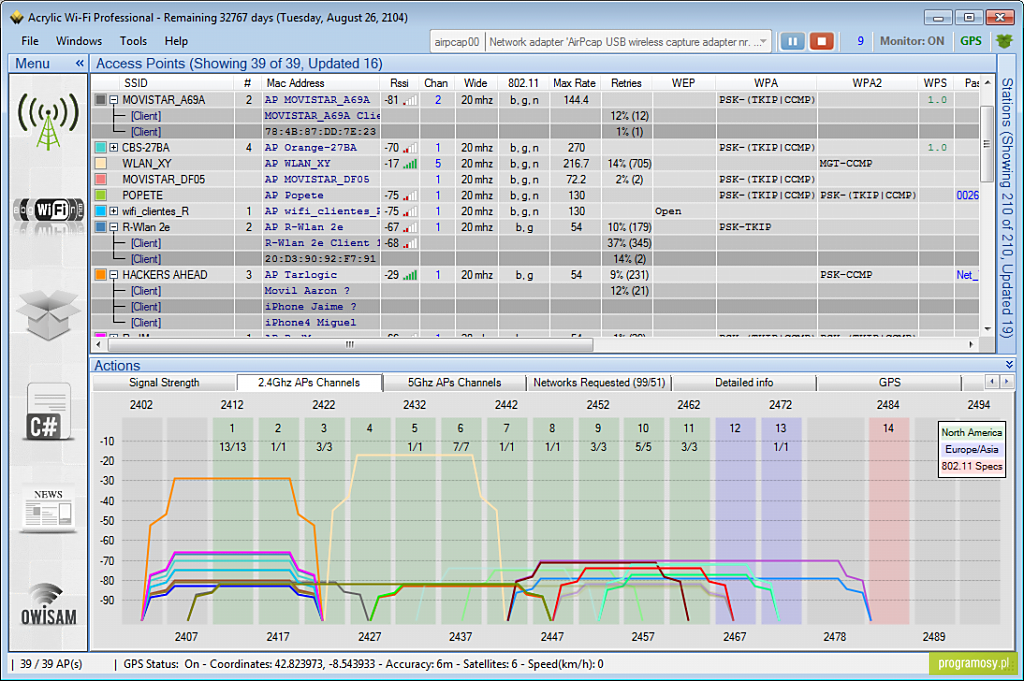This screenshot has width=1024, height=681.
Task: Click the Acrylic app icon in the title bar
Action: [16, 18]
